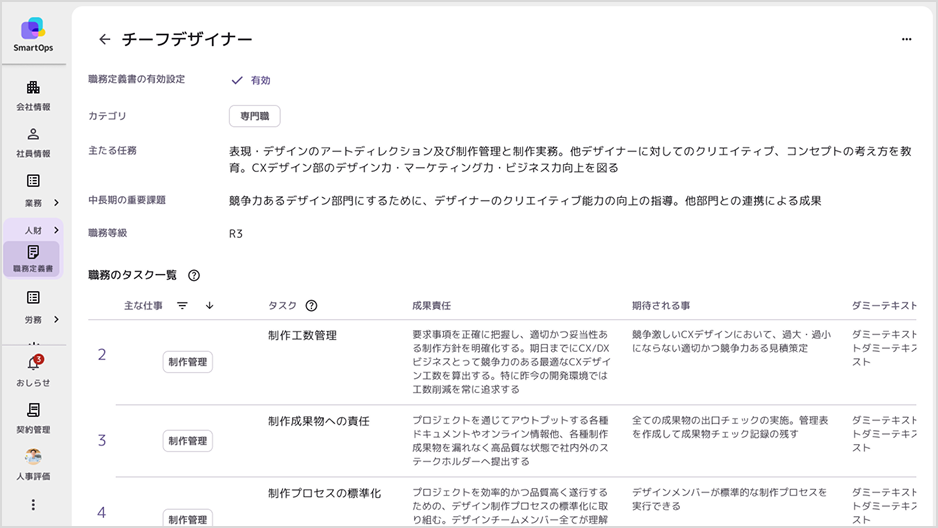Open 社員情報 in the sidebar
The image size is (938, 528).
33,142
